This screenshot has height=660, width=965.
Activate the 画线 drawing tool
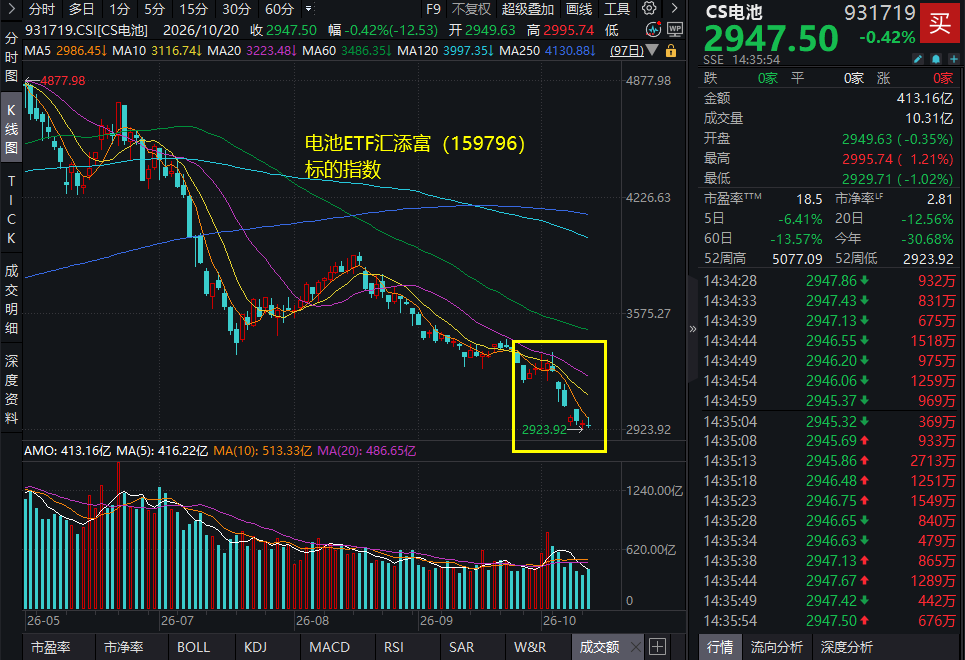[x=579, y=9]
